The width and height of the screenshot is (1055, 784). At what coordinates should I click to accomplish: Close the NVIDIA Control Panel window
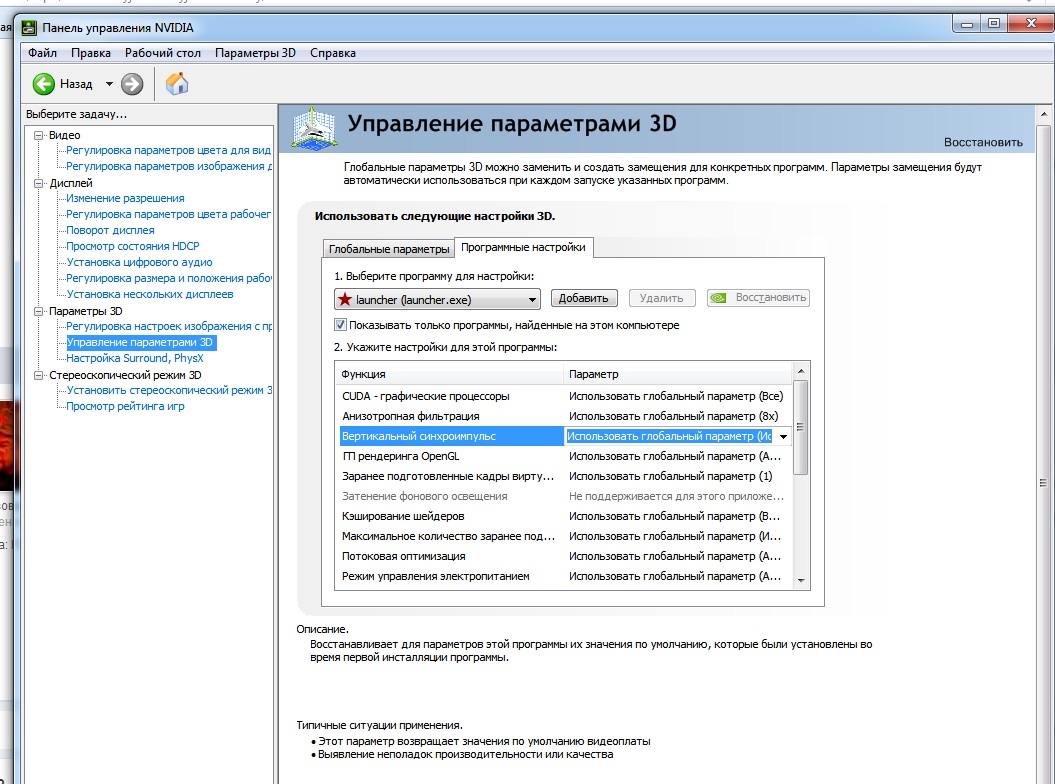tap(1031, 24)
